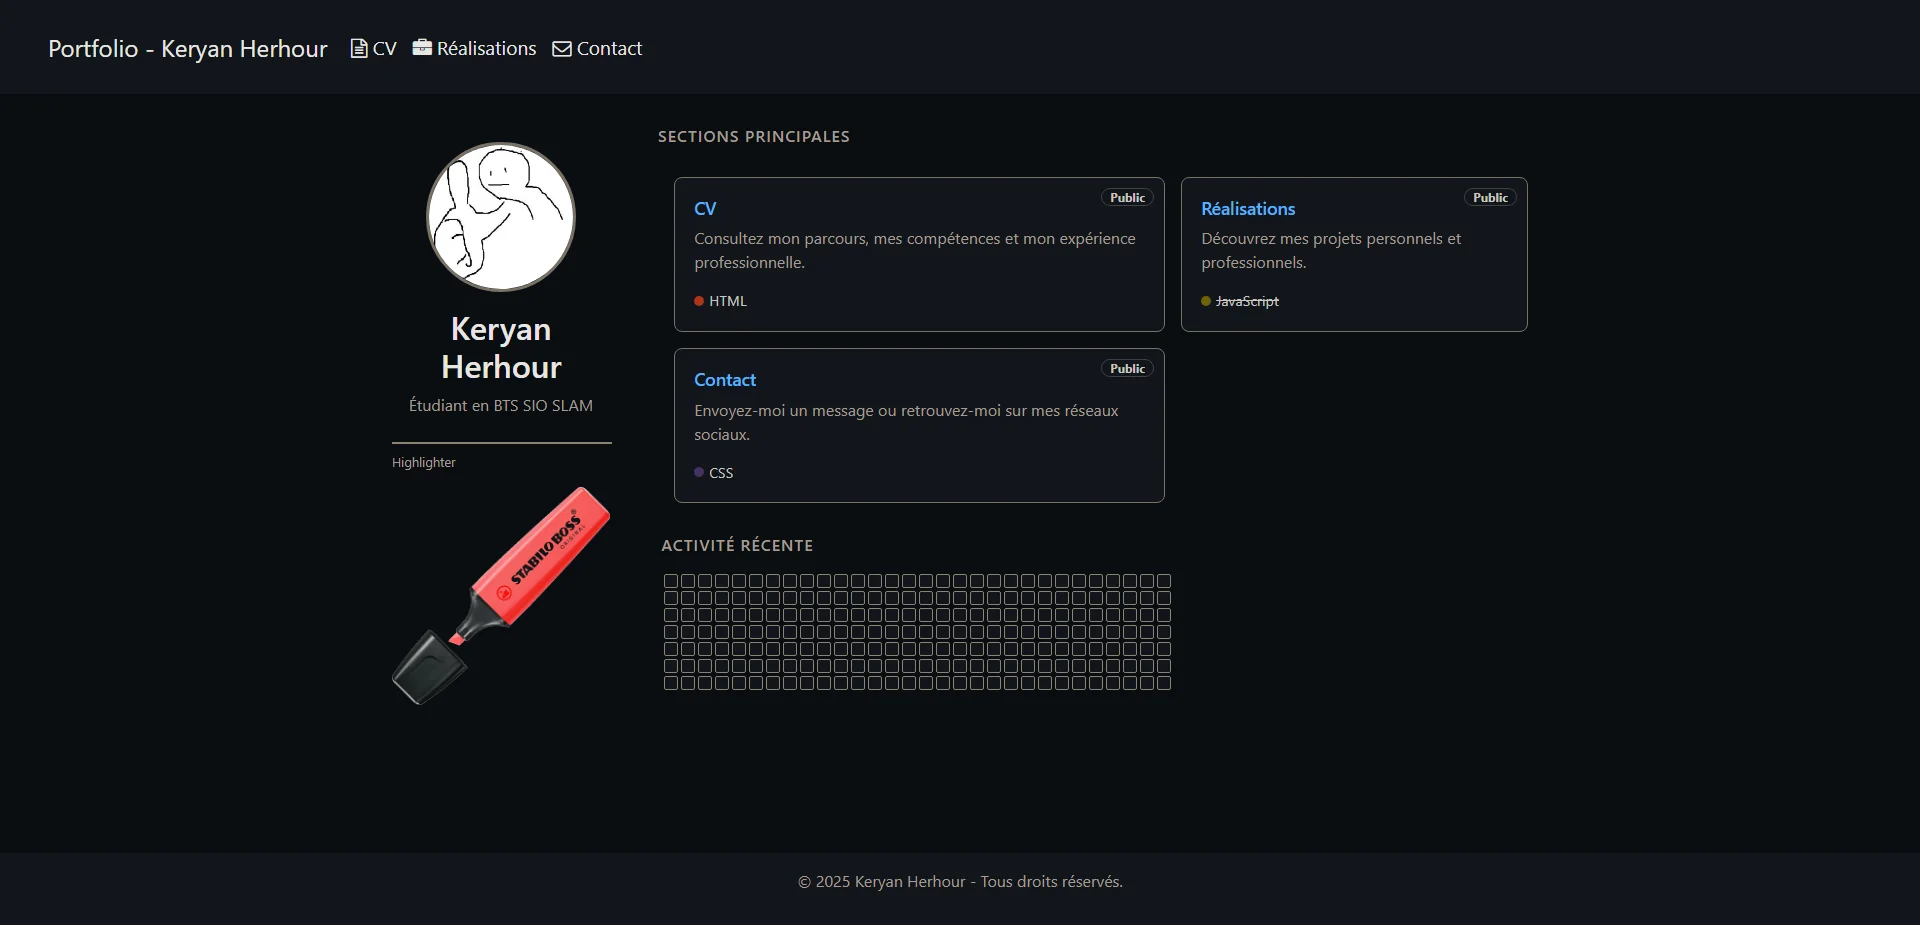Screen dimensions: 1920x925
Task: Click the Contact envelope icon
Action: tap(562, 49)
